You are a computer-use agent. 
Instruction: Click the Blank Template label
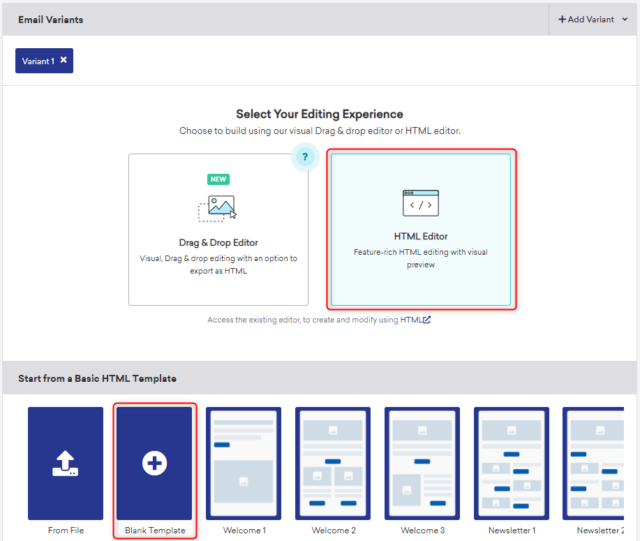click(x=154, y=530)
